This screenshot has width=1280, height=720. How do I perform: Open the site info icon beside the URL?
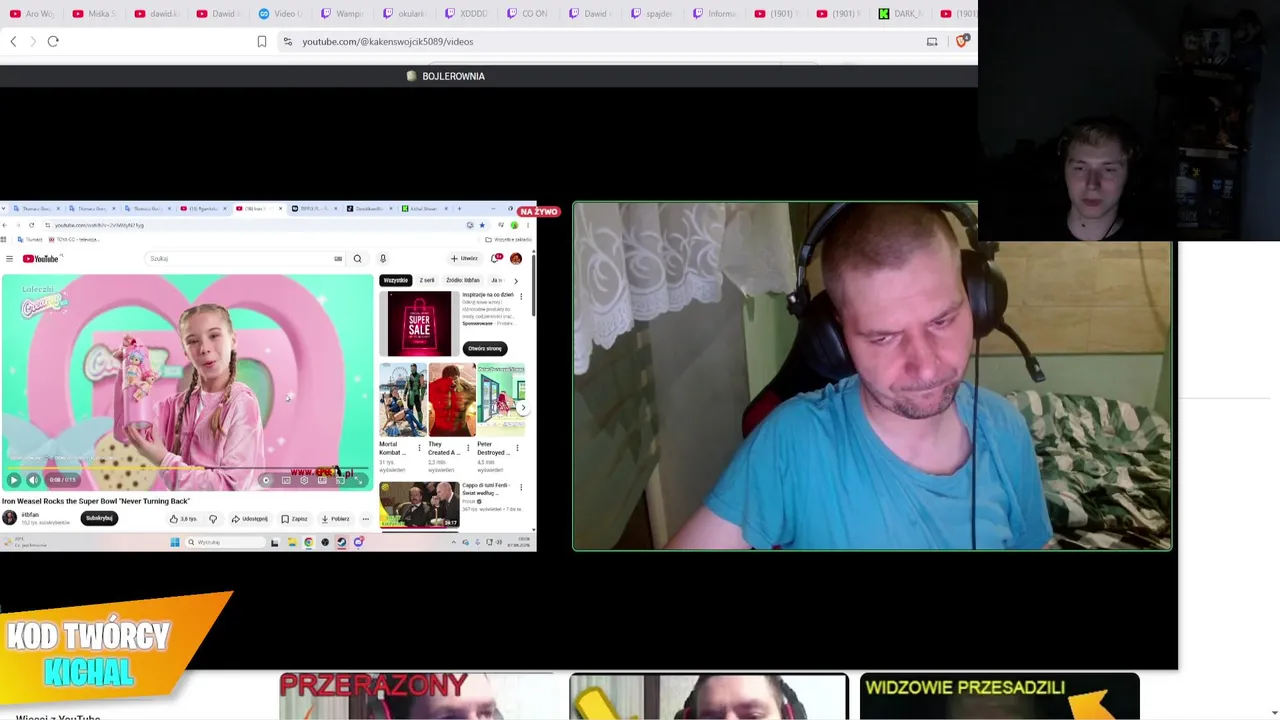[288, 41]
